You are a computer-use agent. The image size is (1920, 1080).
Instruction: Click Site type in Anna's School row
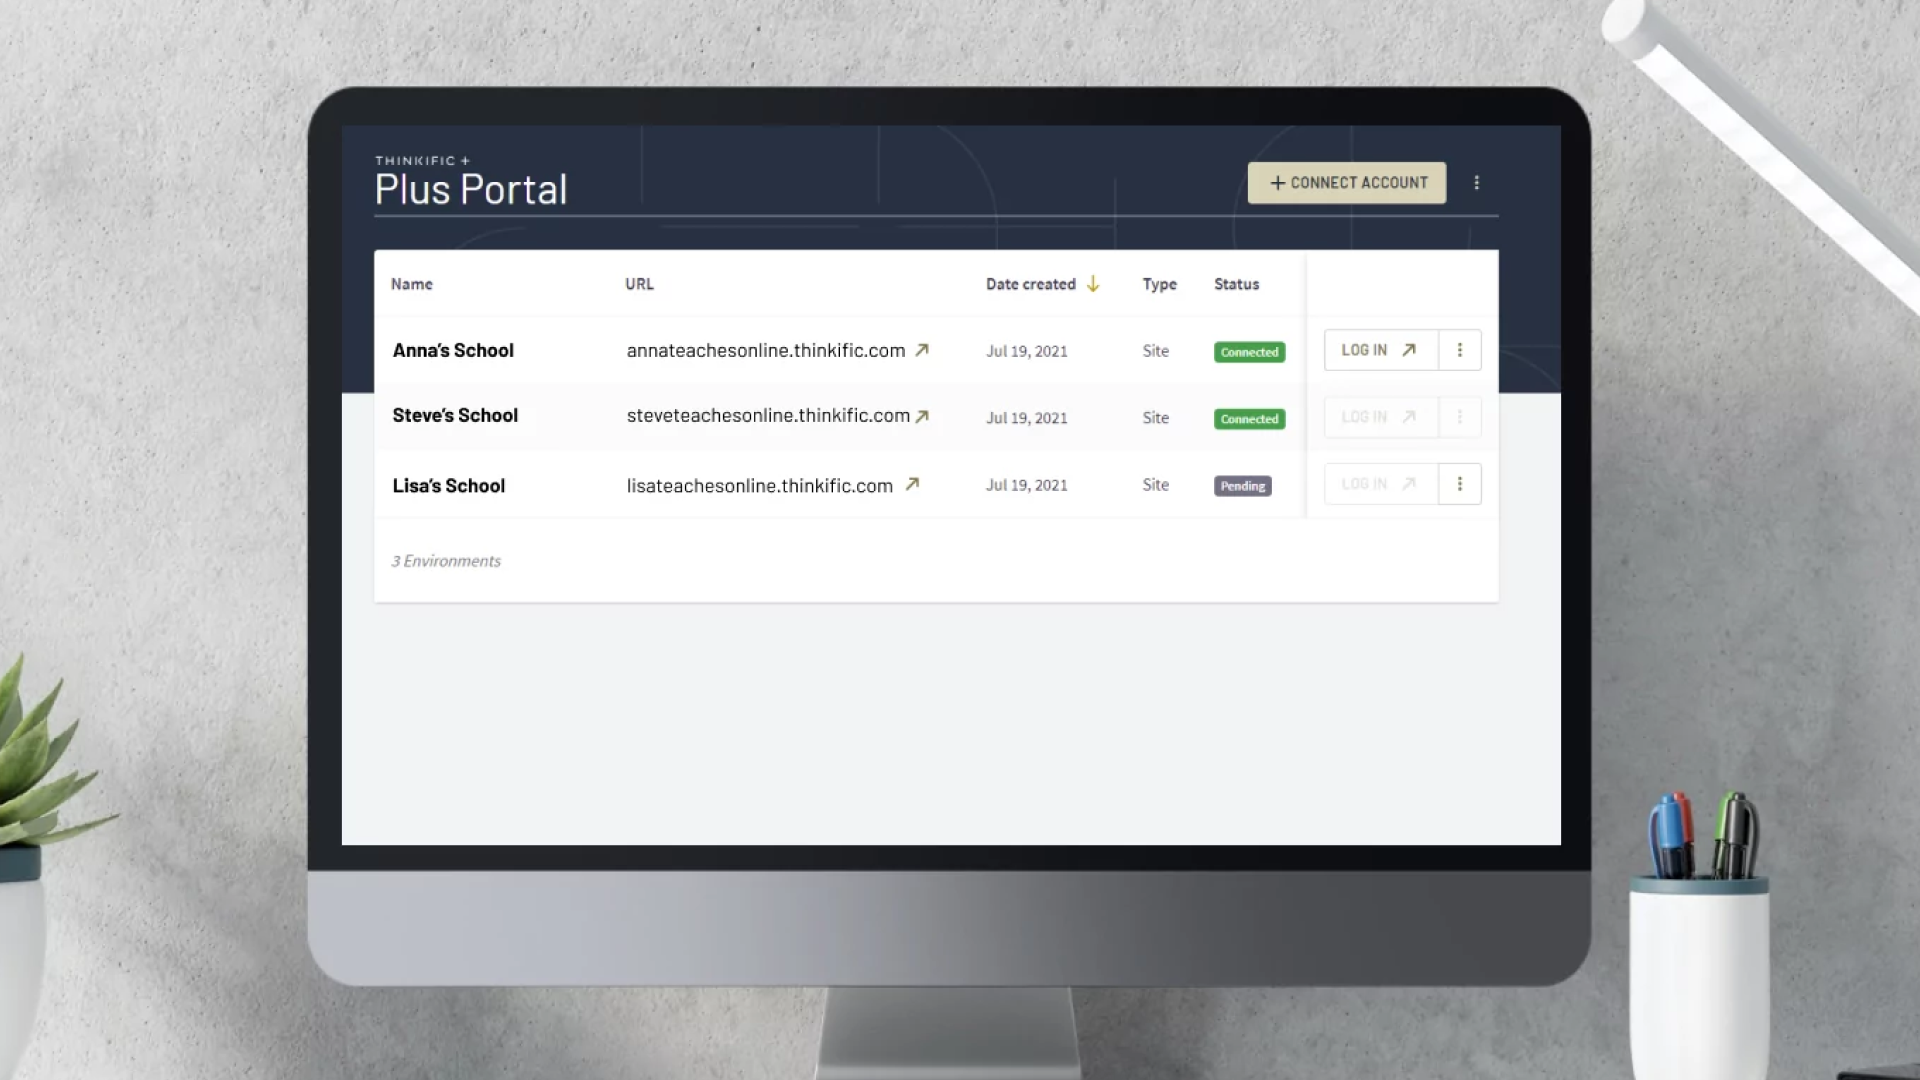1155,351
